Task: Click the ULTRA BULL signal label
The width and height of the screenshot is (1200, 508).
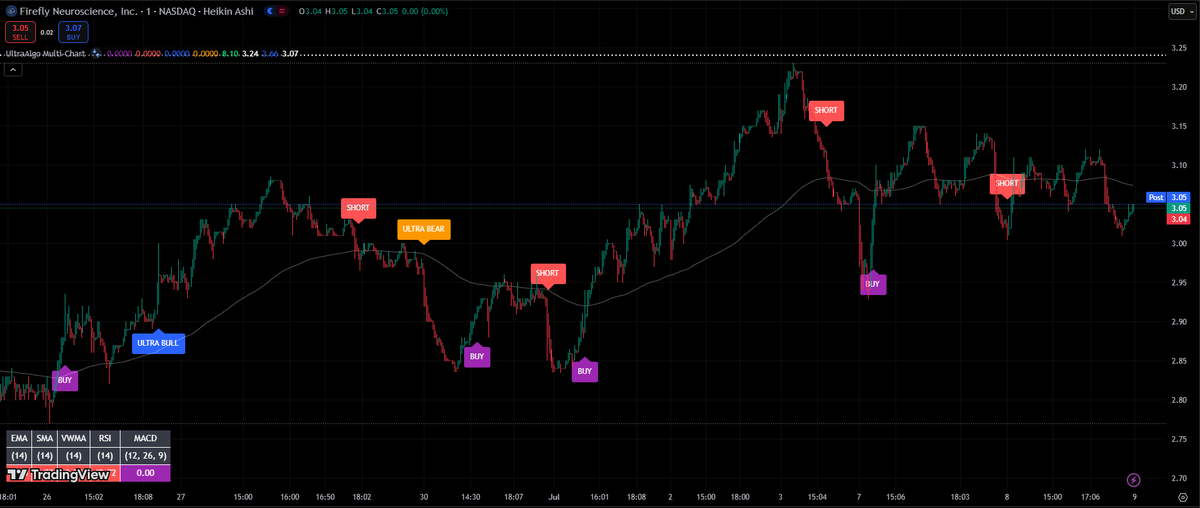Action: coord(158,344)
